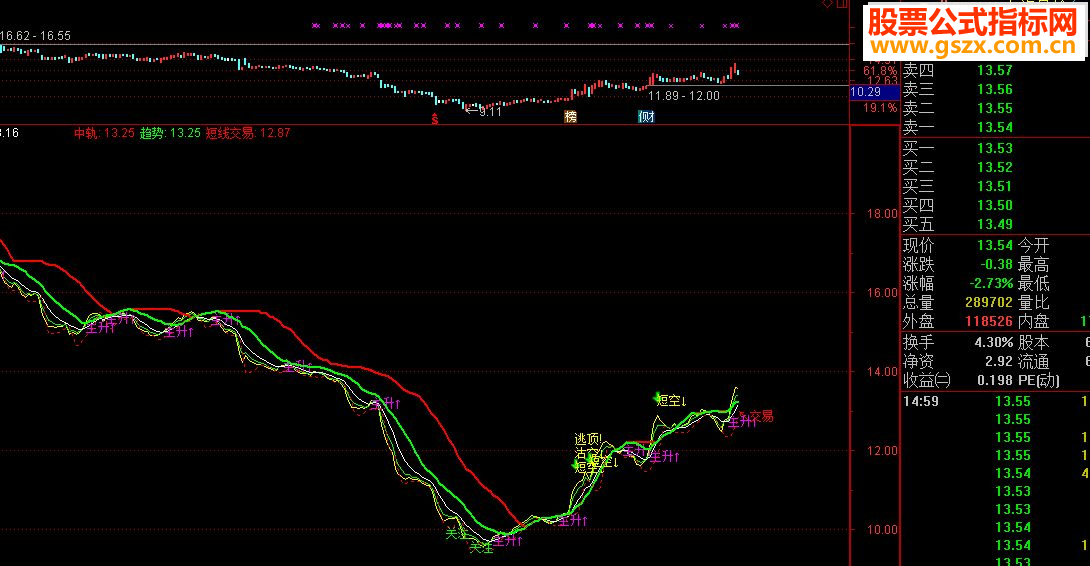Viewport: 1090px width, 566px height.
Task: Click the 涨幅 -2.73% value
Action: click(x=991, y=283)
